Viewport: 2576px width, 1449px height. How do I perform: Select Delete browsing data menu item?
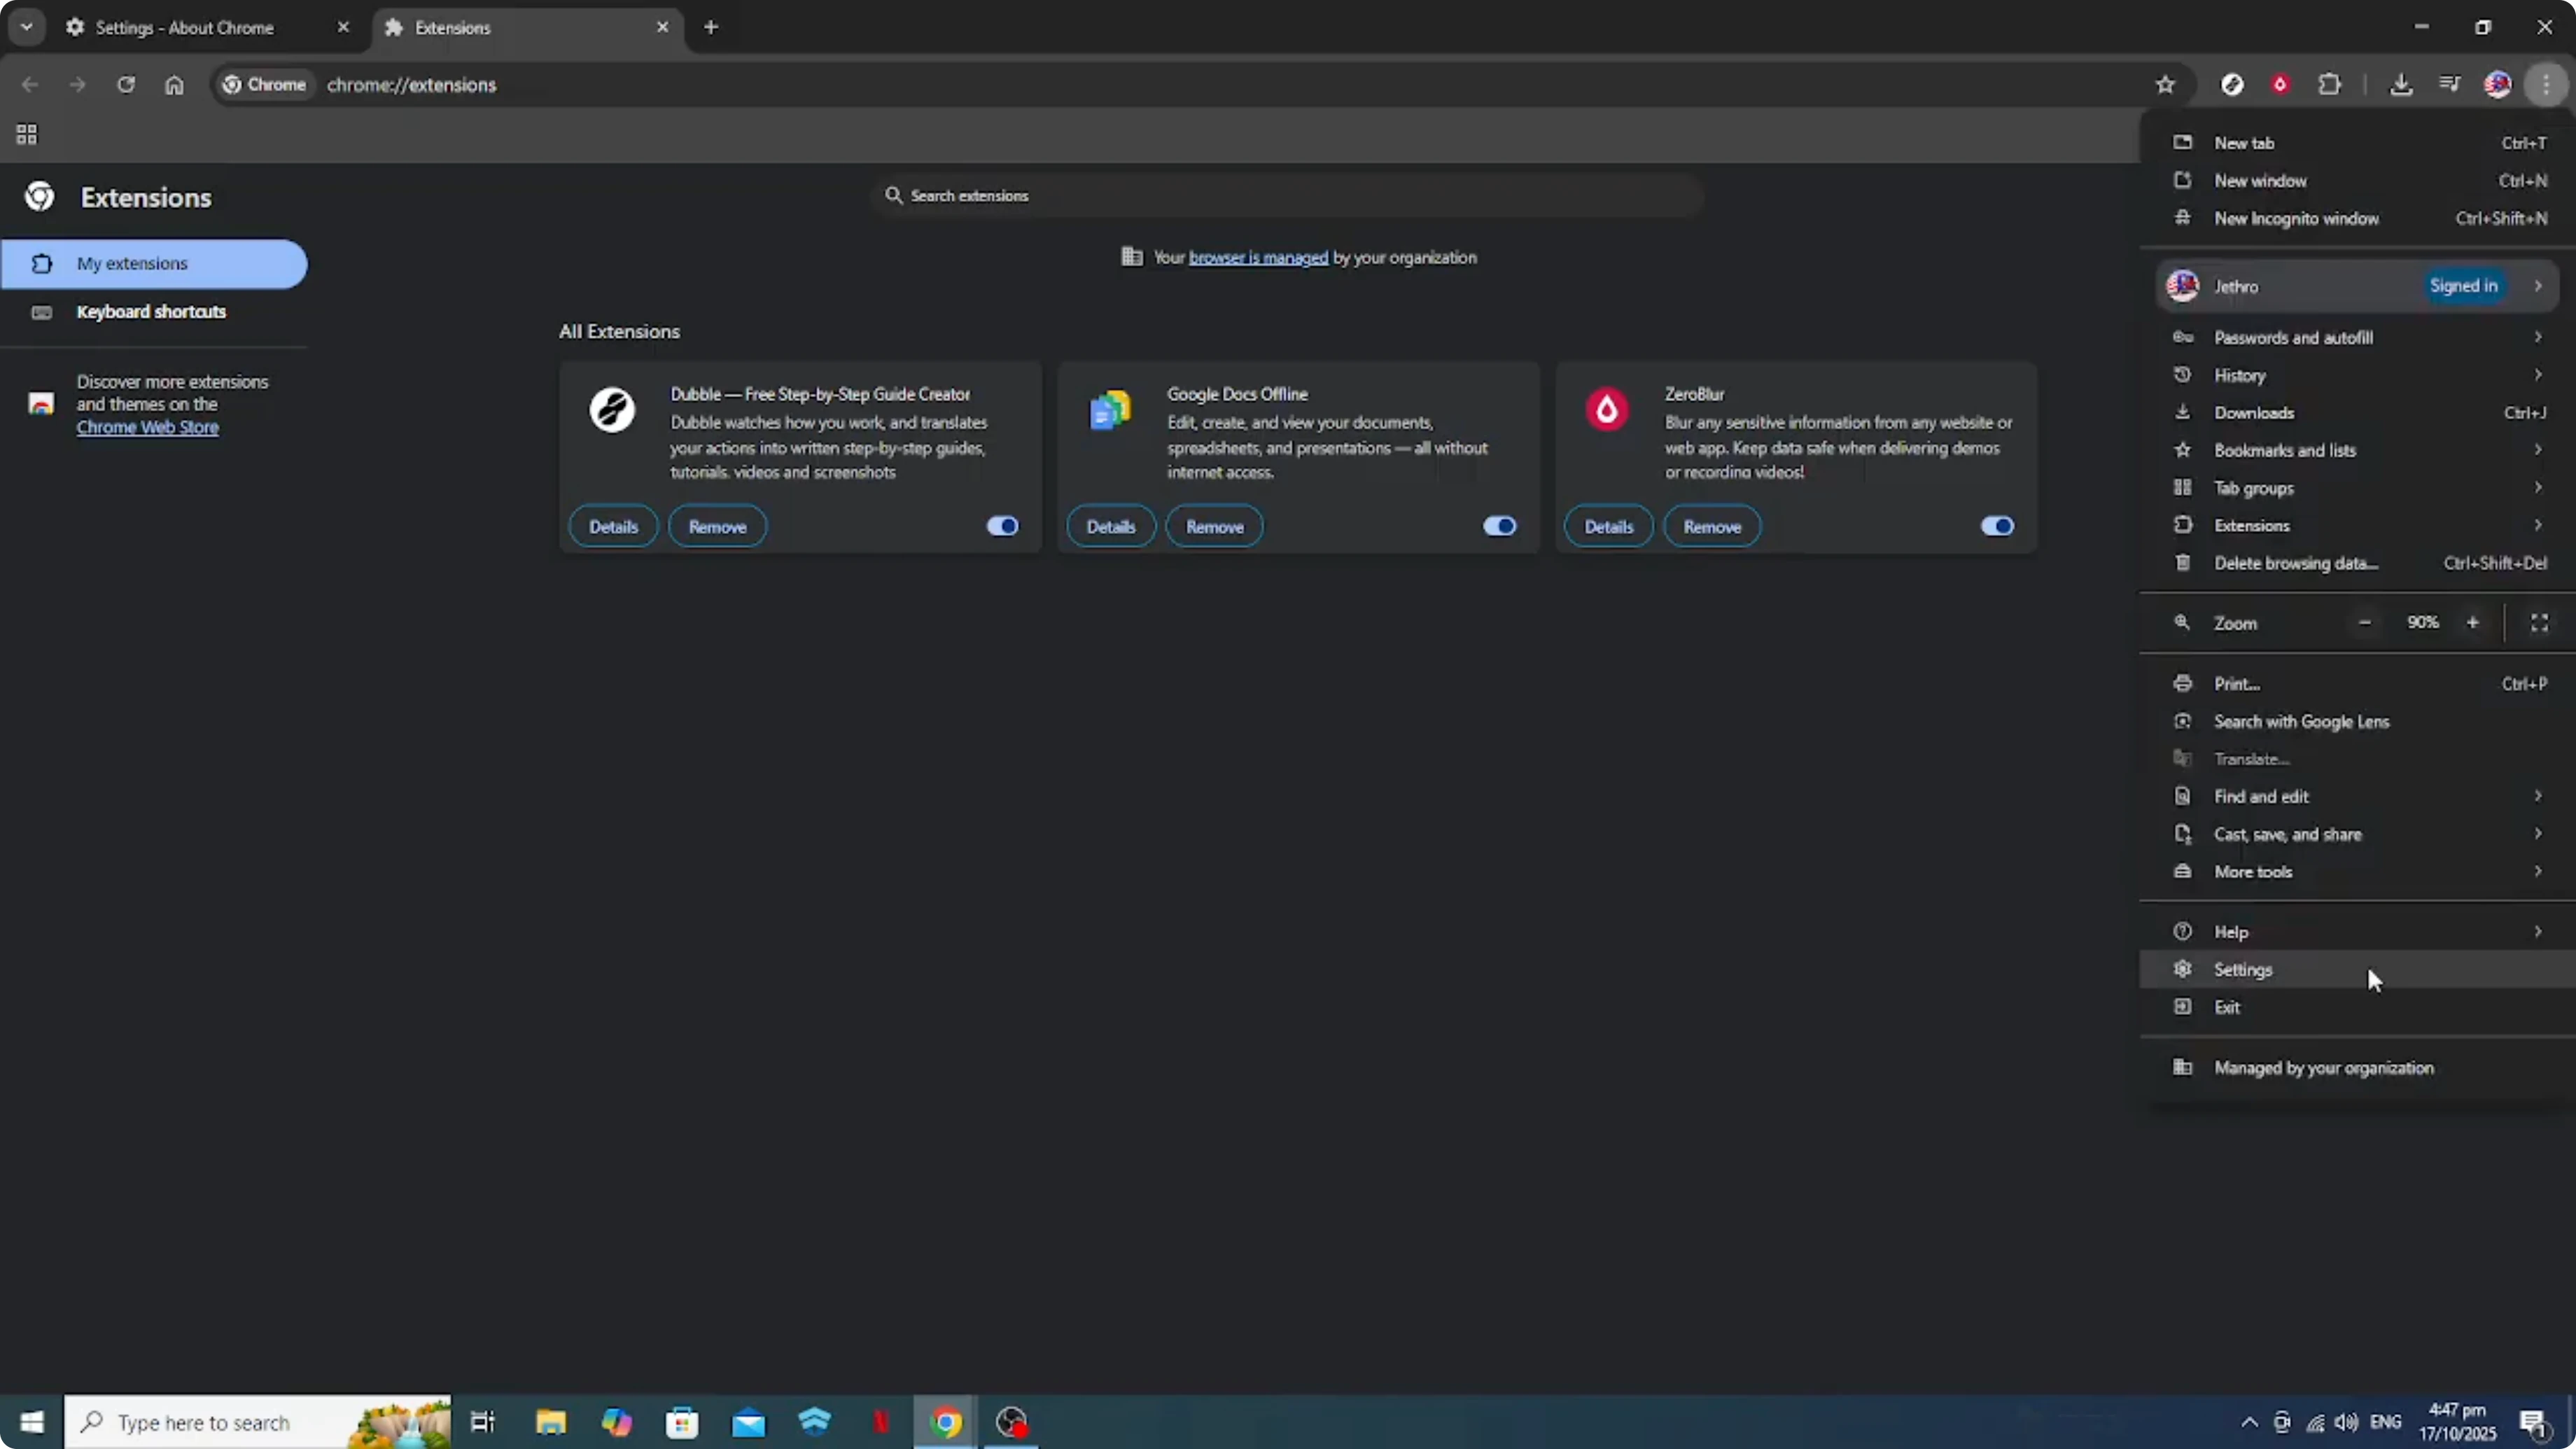tap(2358, 564)
